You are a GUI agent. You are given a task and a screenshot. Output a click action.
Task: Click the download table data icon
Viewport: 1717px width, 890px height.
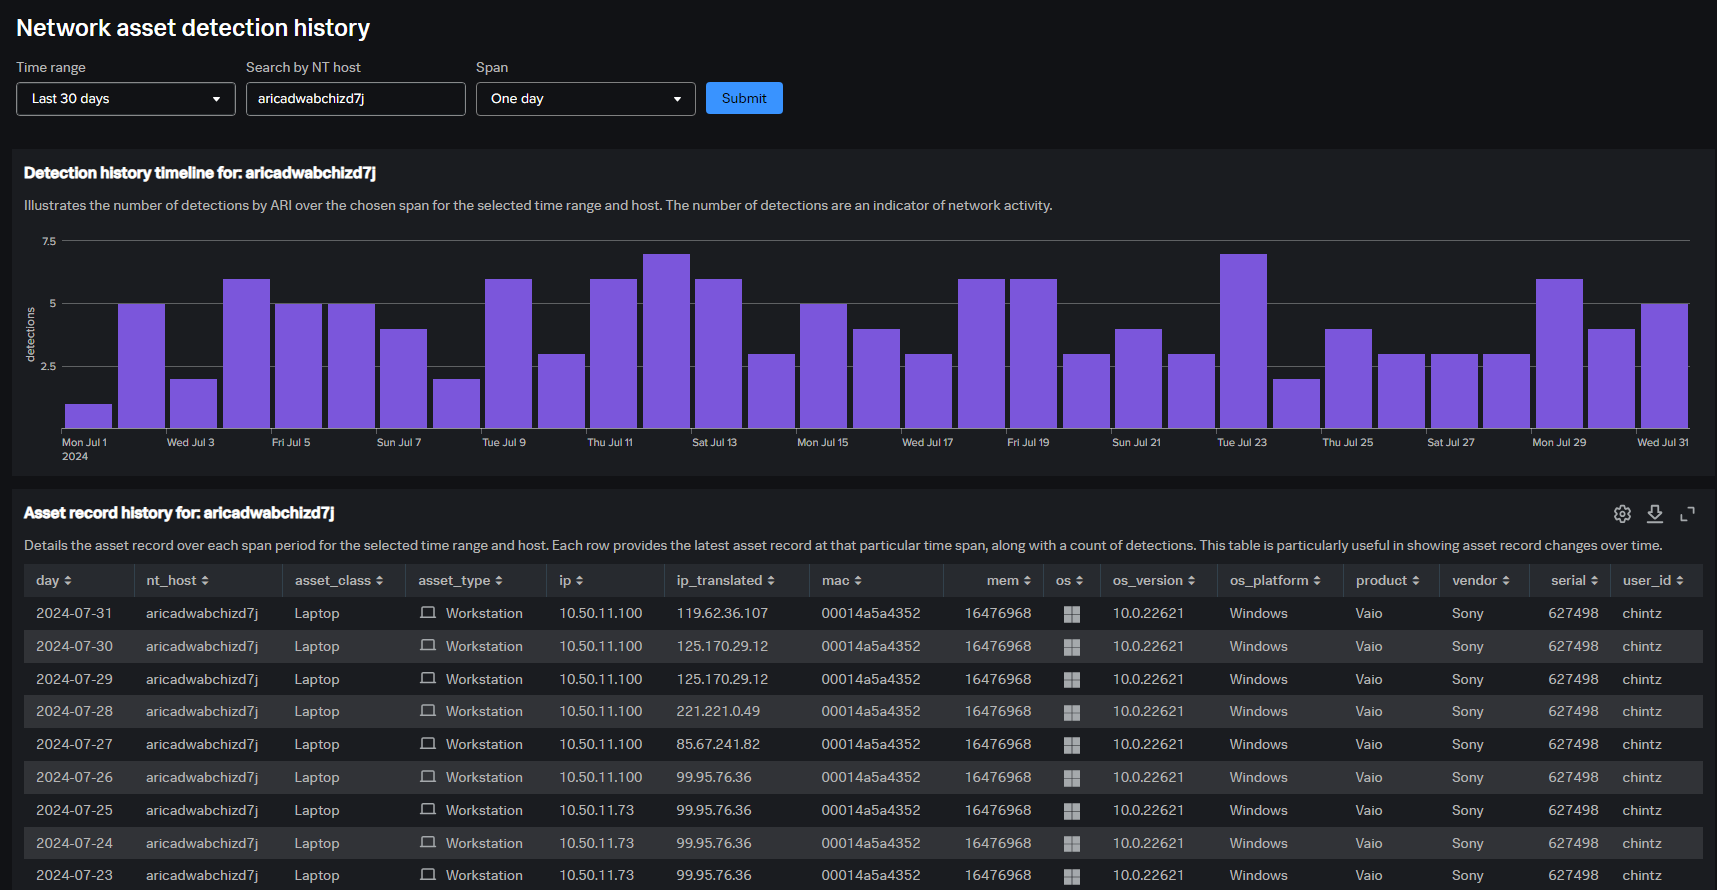pos(1655,514)
